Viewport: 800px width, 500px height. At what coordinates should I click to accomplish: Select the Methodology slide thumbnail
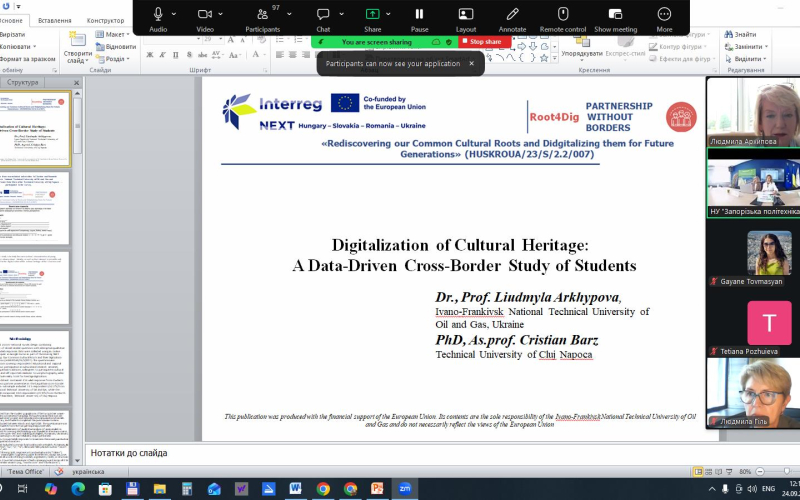tap(34, 367)
